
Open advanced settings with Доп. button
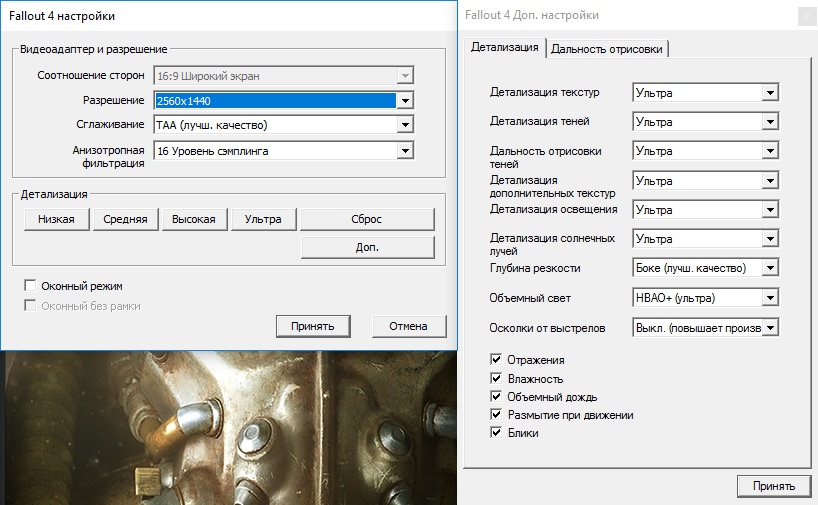pyautogui.click(x=367, y=247)
